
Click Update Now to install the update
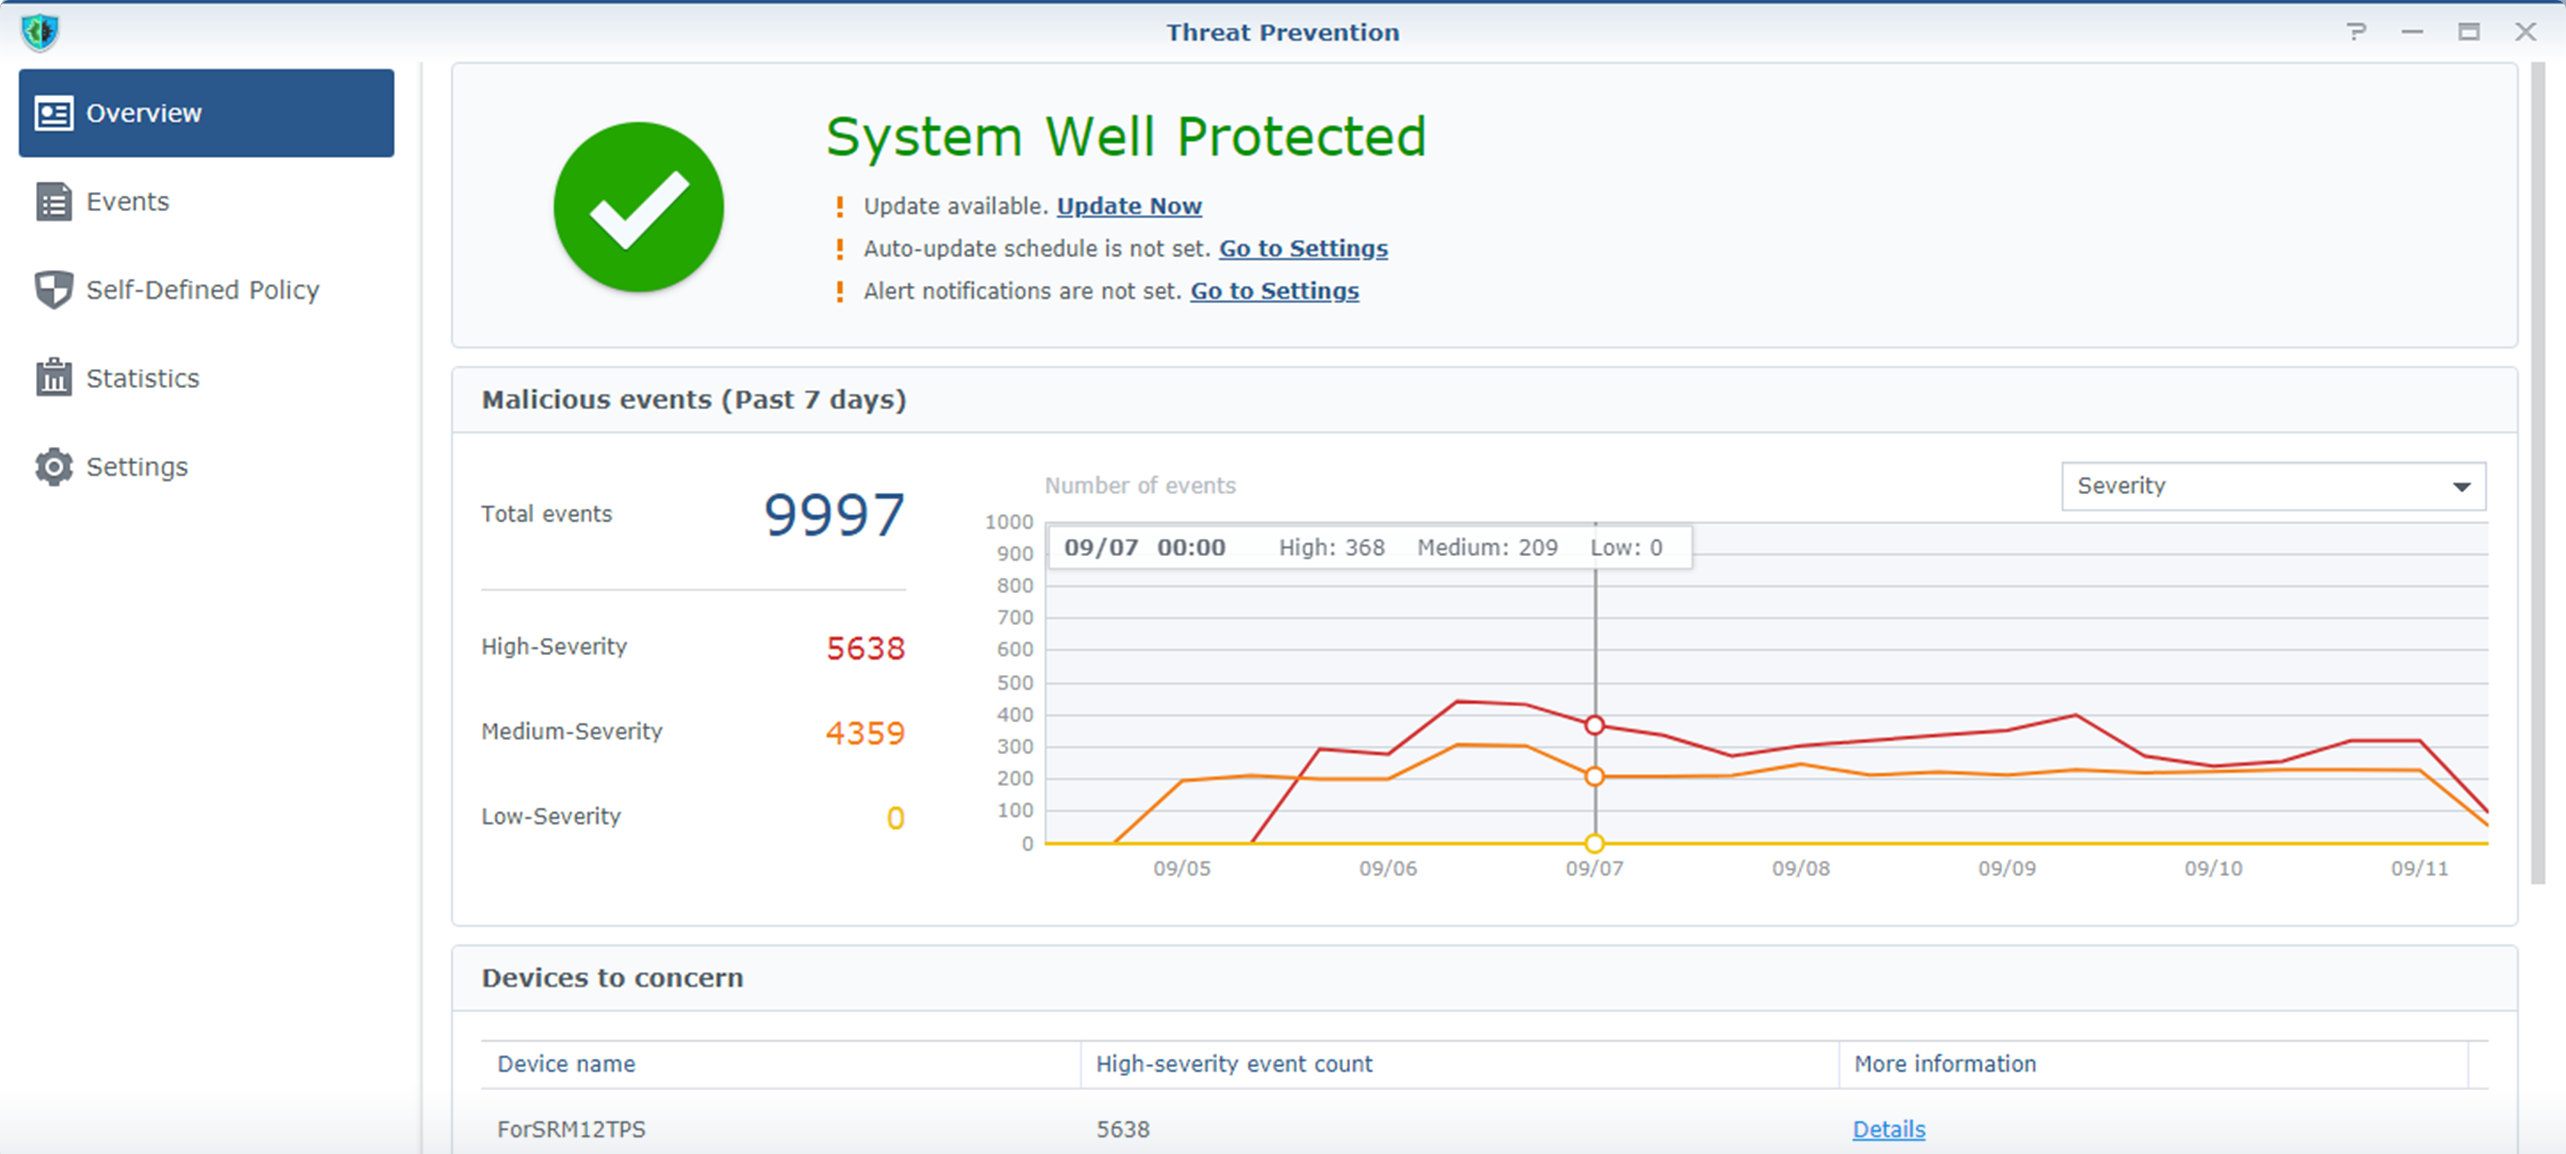(1128, 206)
